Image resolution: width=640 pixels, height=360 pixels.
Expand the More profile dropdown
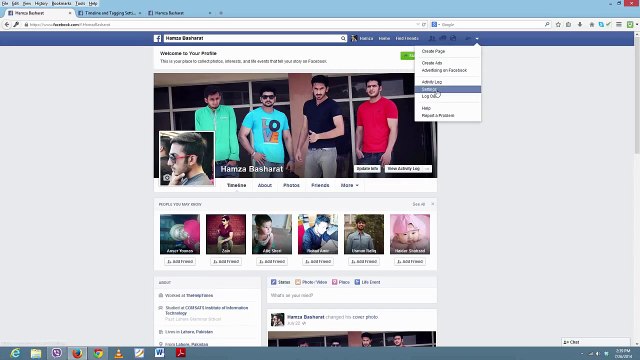click(x=349, y=185)
